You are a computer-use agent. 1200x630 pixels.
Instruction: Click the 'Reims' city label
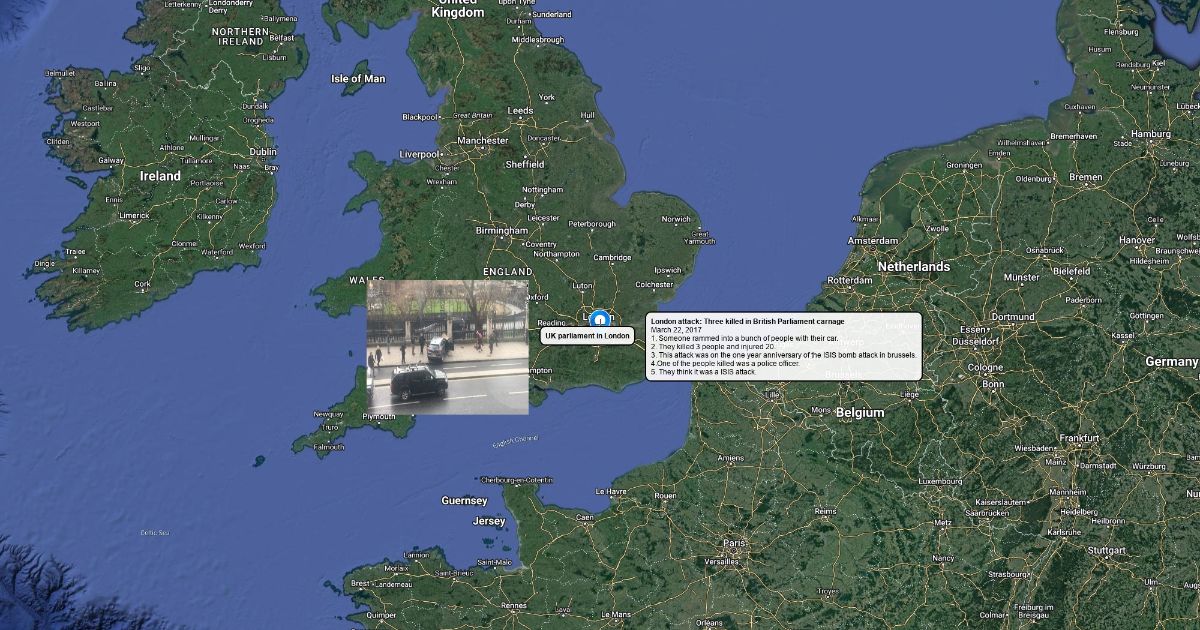click(x=825, y=511)
